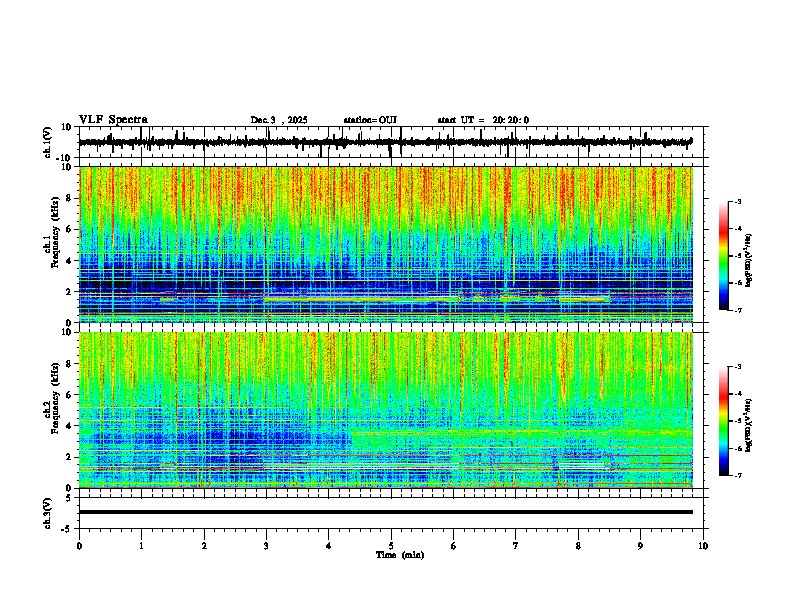Click the ch.2 spectrogram color bar
Screen dimensions: 792x612
click(x=724, y=421)
